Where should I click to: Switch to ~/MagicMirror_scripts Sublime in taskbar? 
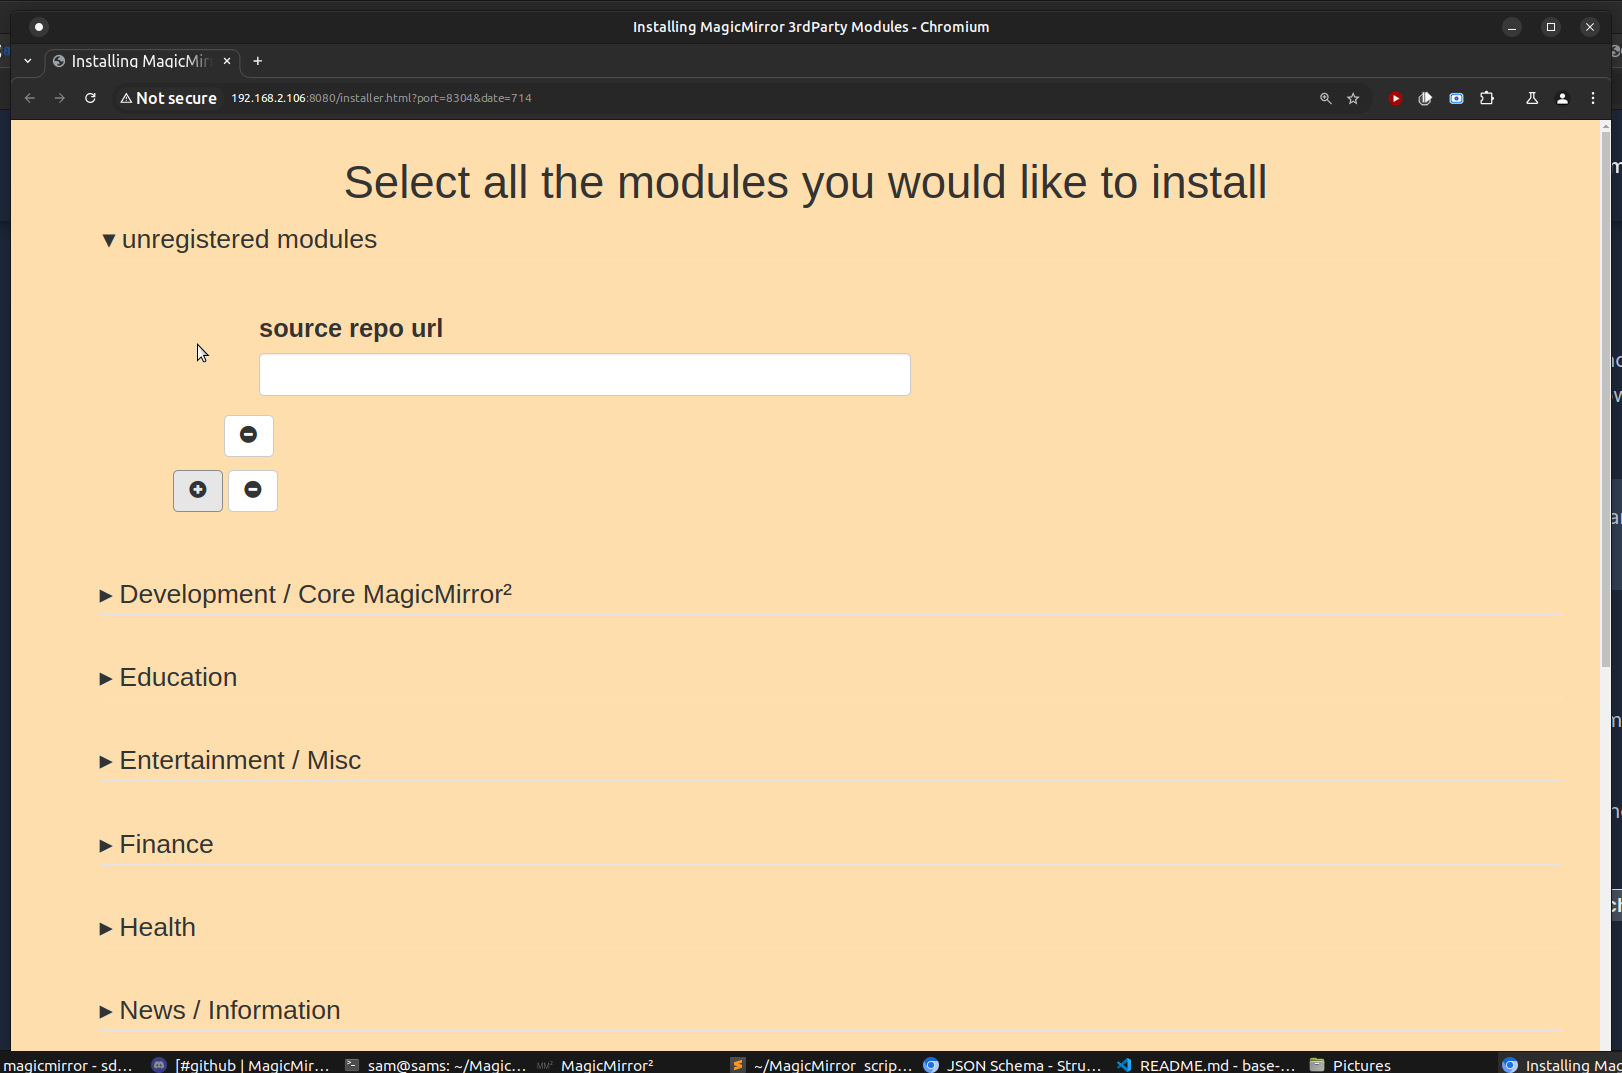(821, 1065)
